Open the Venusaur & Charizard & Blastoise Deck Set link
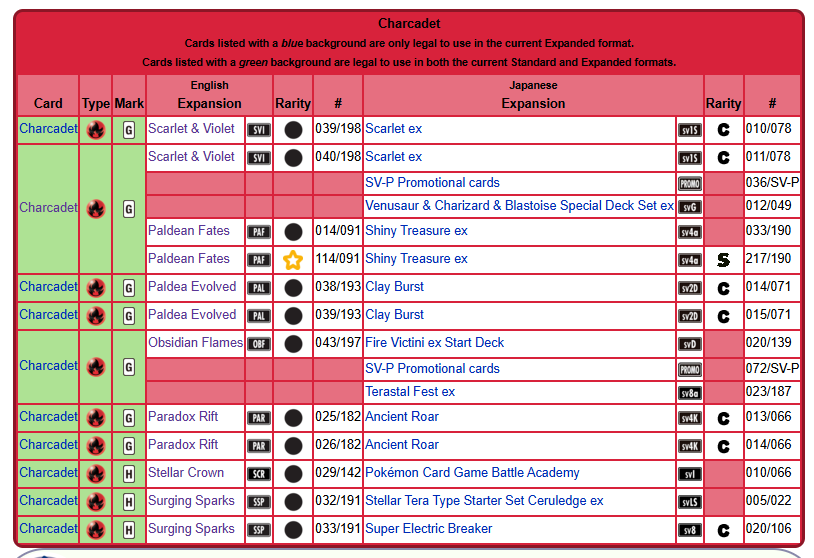Screen dimensions: 814x558 [520, 206]
